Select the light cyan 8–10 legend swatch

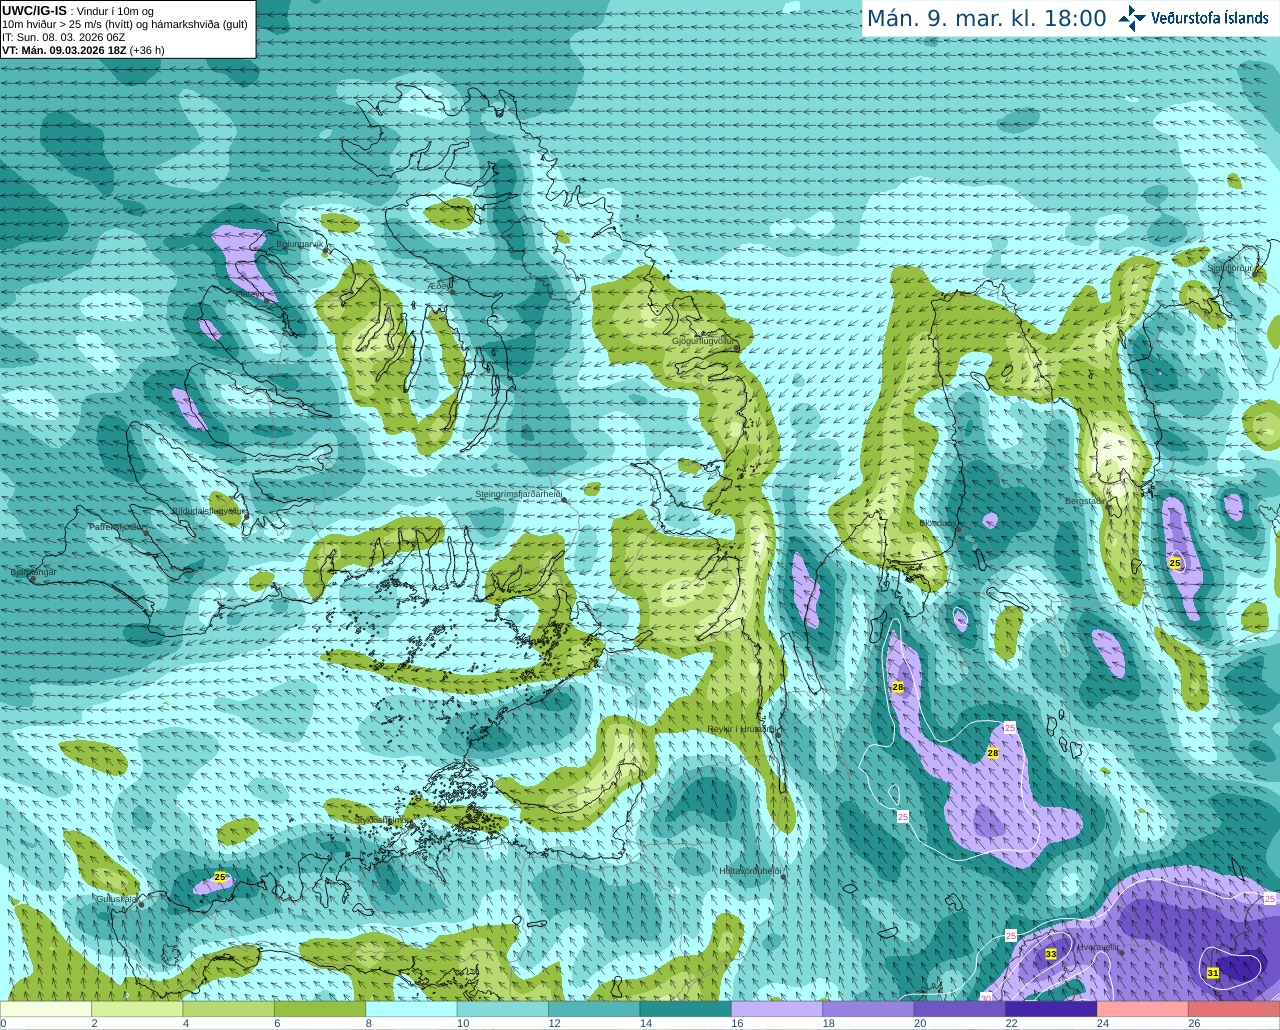tap(412, 1009)
